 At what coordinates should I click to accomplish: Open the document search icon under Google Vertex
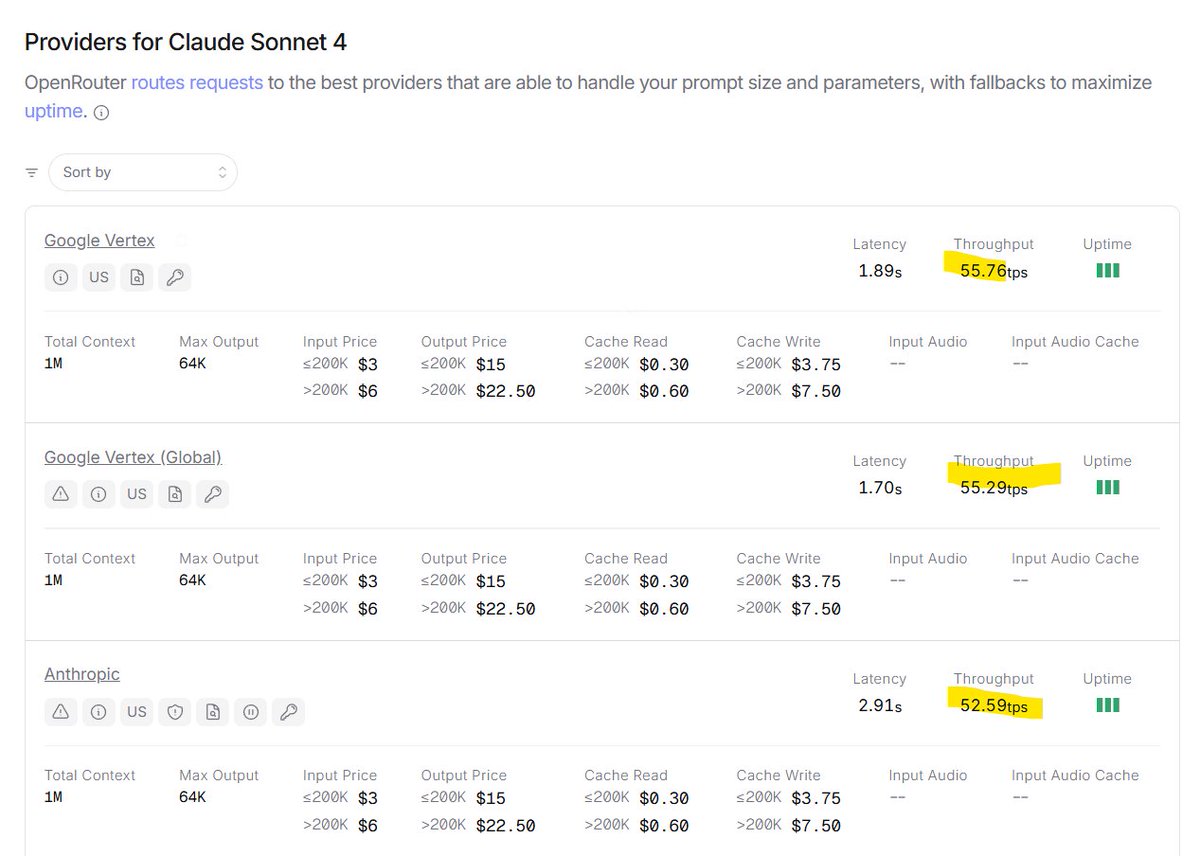137,278
